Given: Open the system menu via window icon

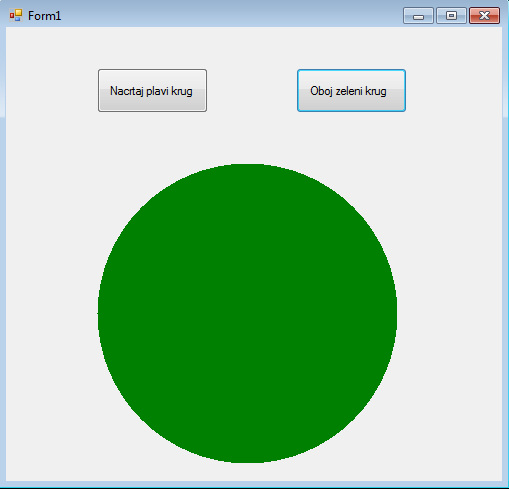Looking at the screenshot, I should click(x=16, y=15).
